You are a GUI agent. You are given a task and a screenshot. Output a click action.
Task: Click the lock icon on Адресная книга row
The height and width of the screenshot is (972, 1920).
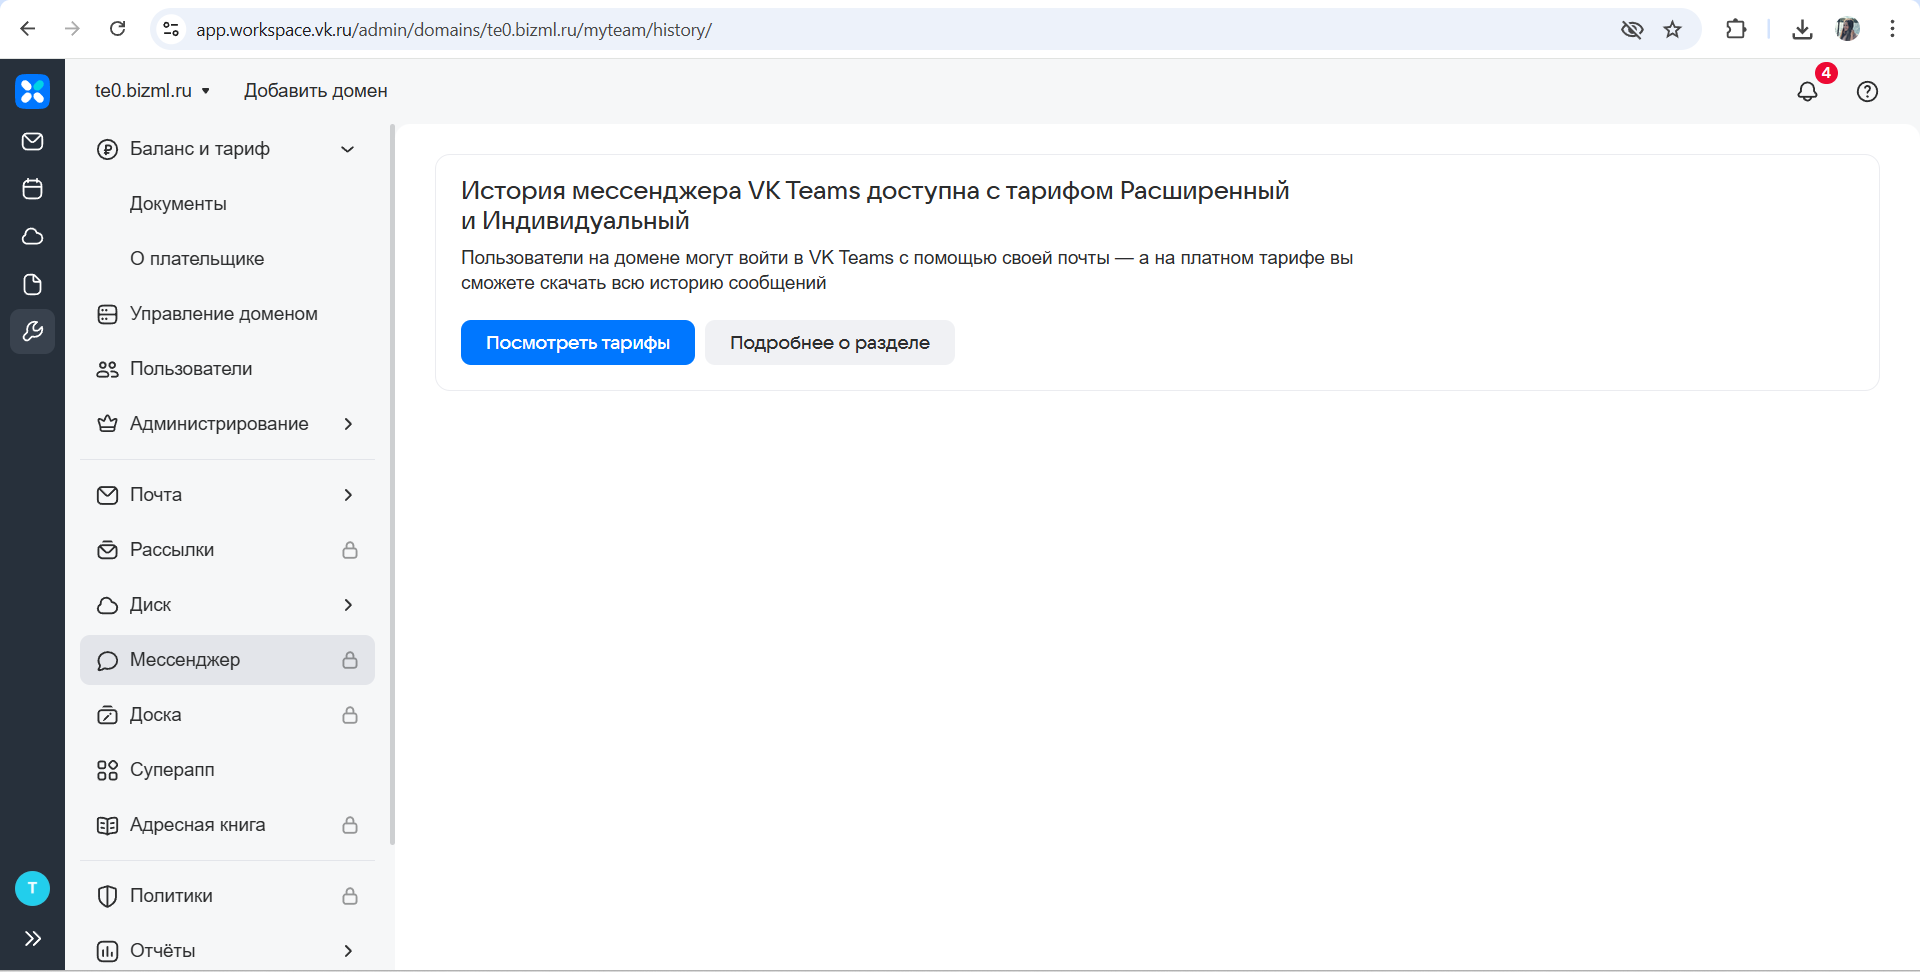pos(350,825)
